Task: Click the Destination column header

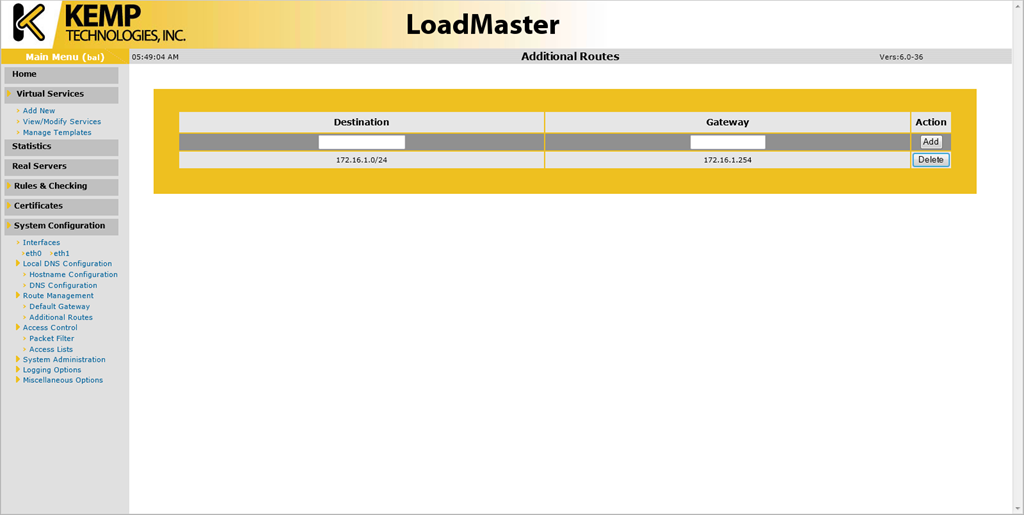Action: (x=362, y=122)
